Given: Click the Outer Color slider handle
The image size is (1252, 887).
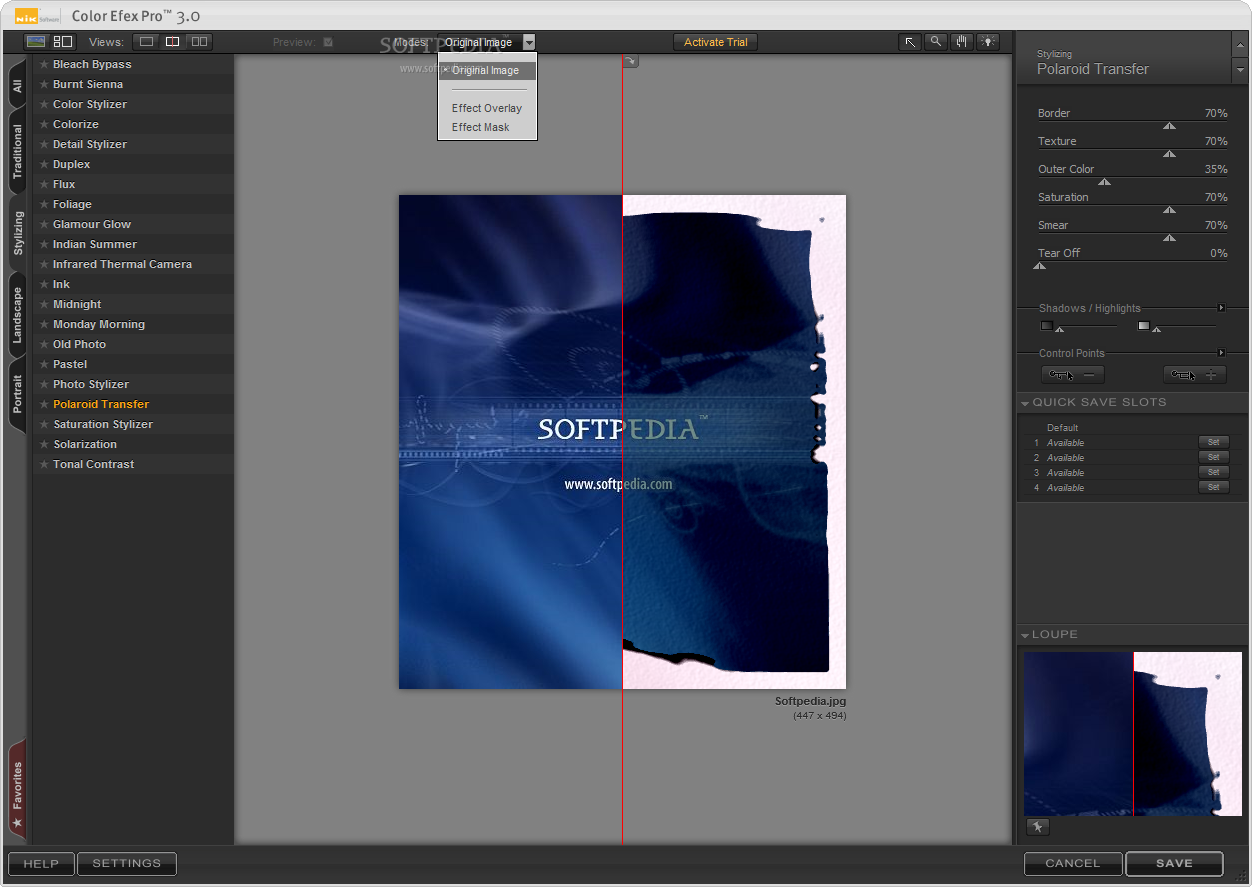Looking at the screenshot, I should [x=1104, y=182].
